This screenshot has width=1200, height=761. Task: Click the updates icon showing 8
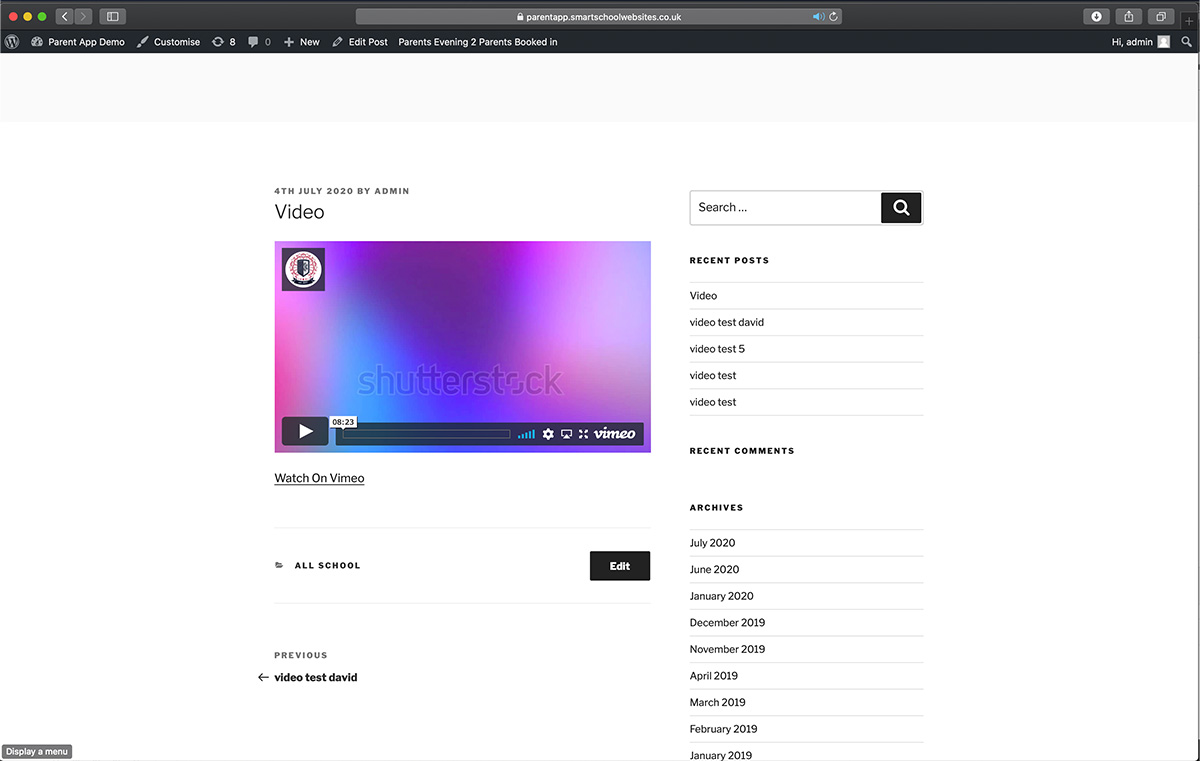pyautogui.click(x=224, y=42)
